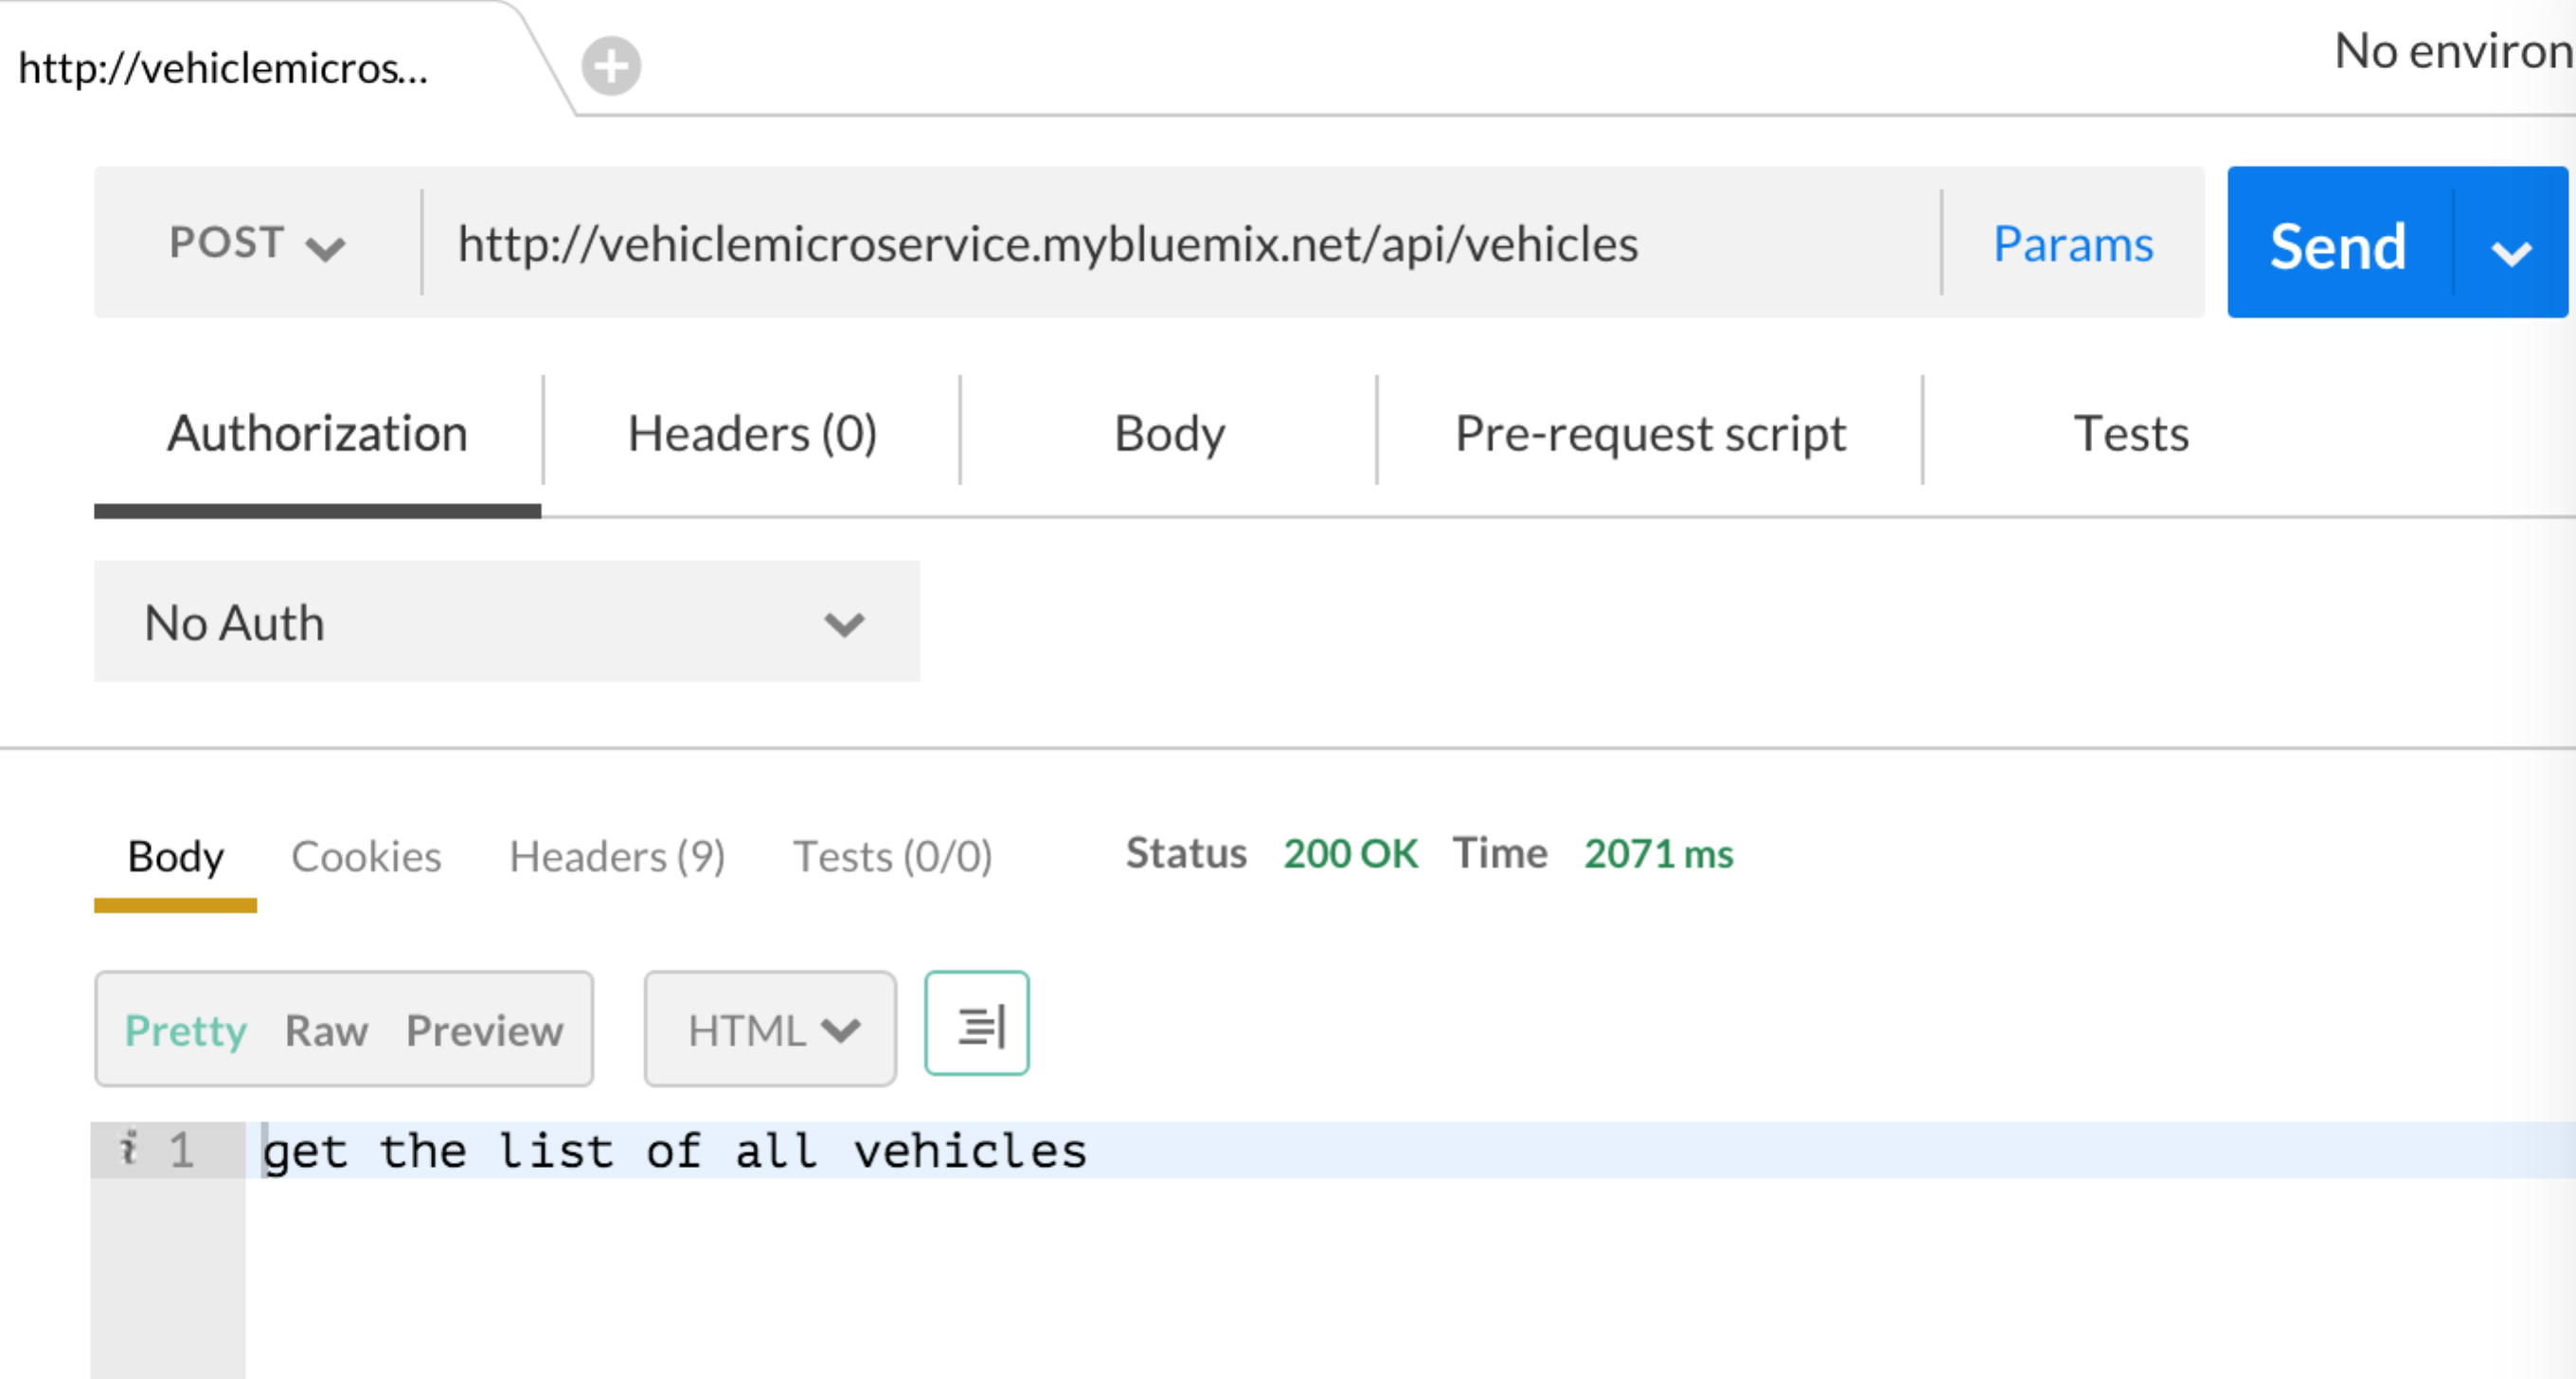
Task: Open the Tests request tab
Action: point(2131,434)
